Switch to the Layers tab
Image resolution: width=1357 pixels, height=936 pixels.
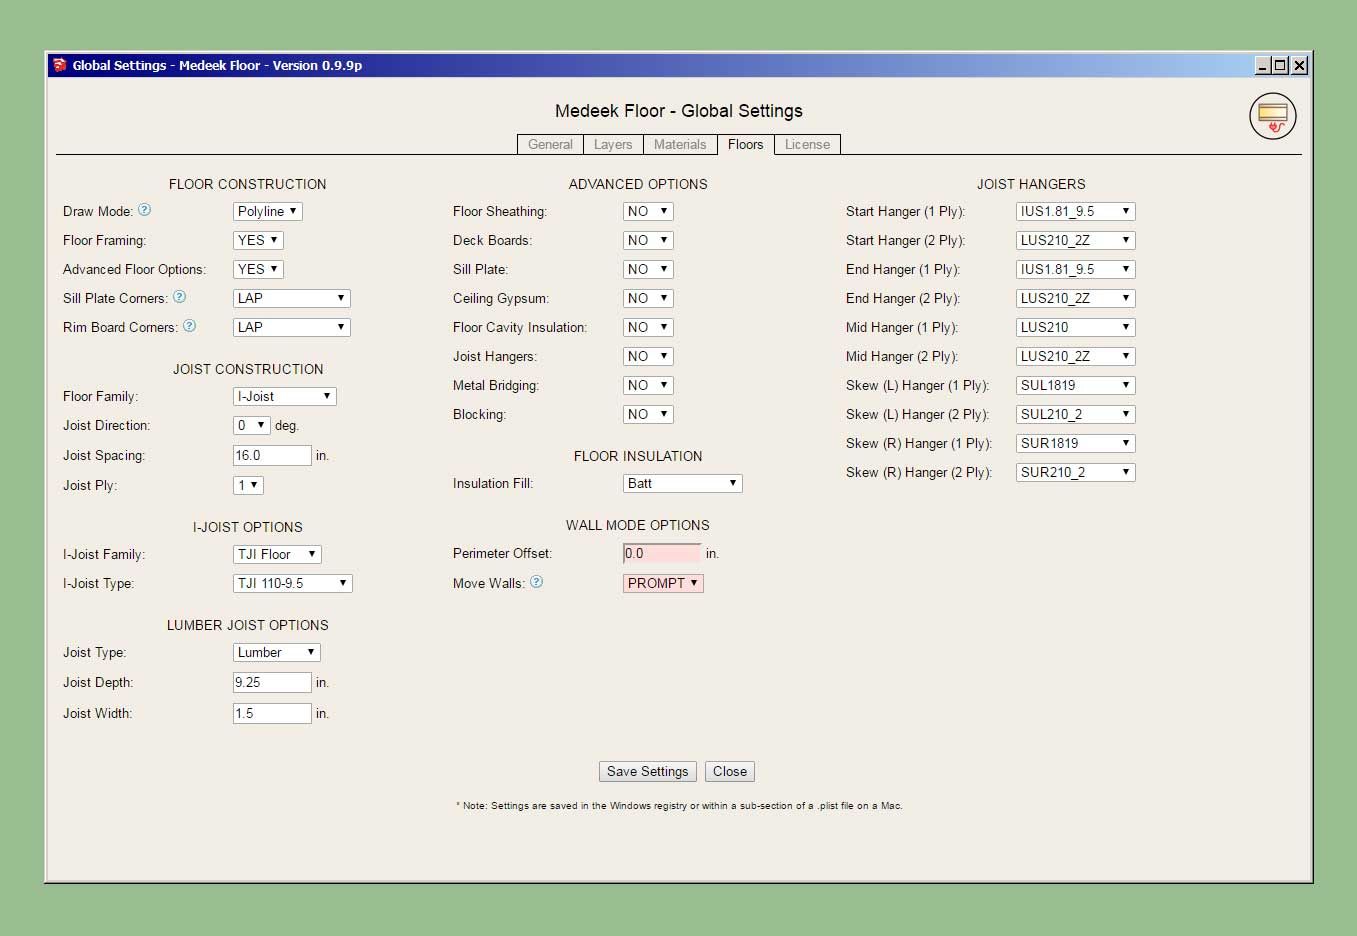tap(613, 144)
